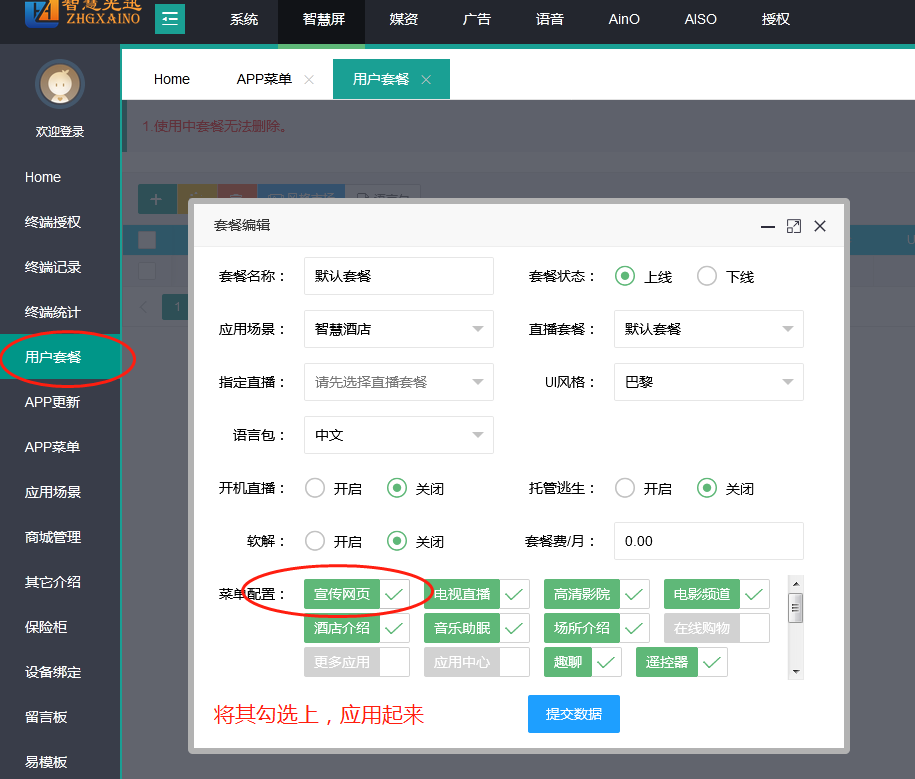915x779 pixels.
Task: Open the 应用场景 dropdown showing 智慧酒店
Action: click(398, 329)
